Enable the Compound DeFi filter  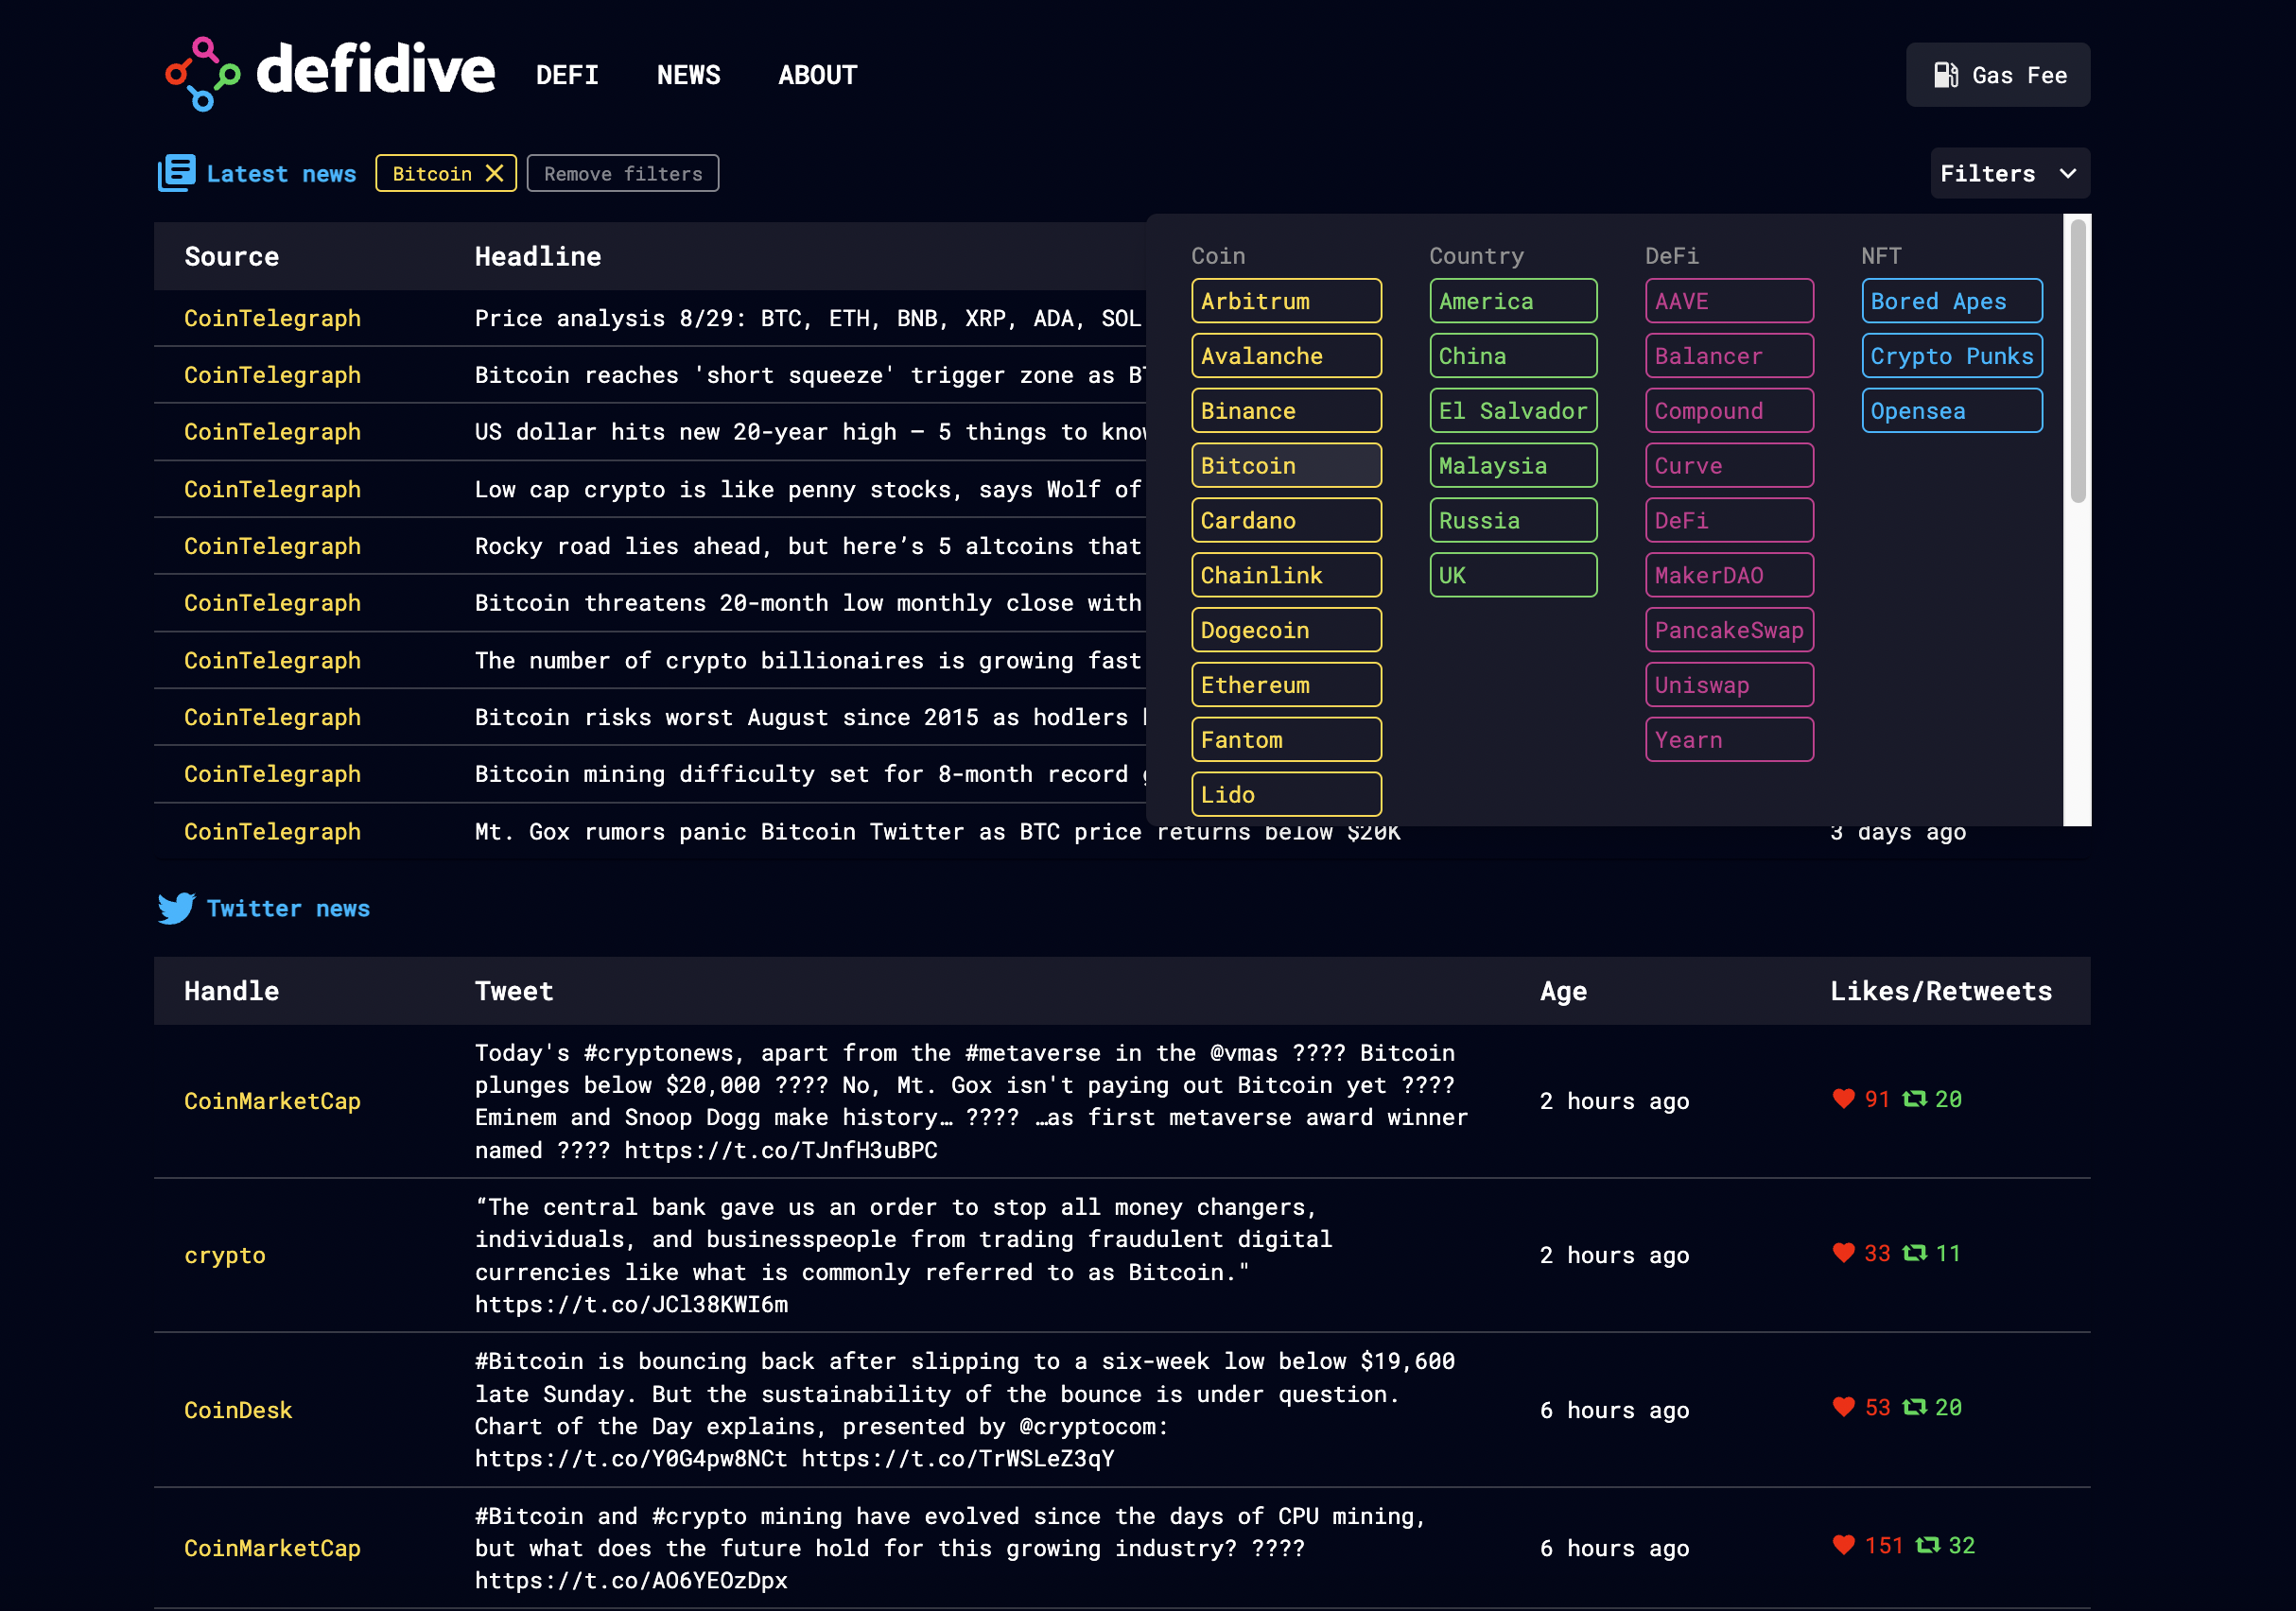coord(1729,411)
